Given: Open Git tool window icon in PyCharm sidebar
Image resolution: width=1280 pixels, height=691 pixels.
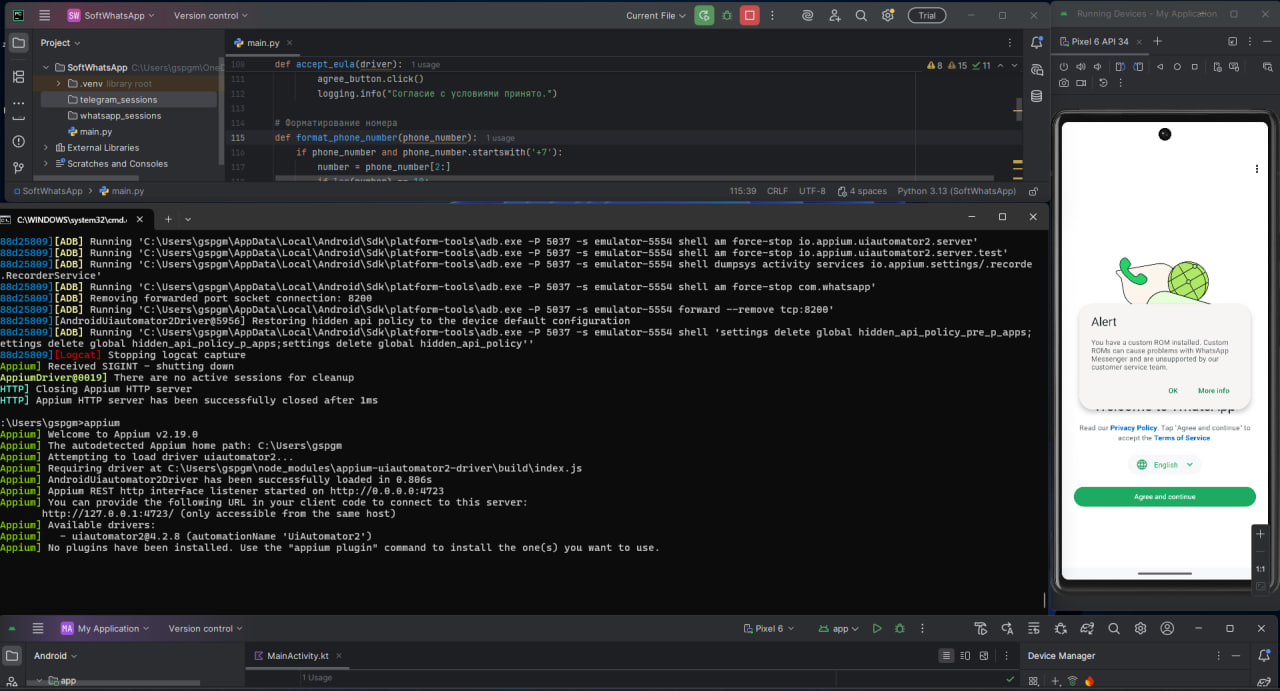Looking at the screenshot, I should [18, 168].
